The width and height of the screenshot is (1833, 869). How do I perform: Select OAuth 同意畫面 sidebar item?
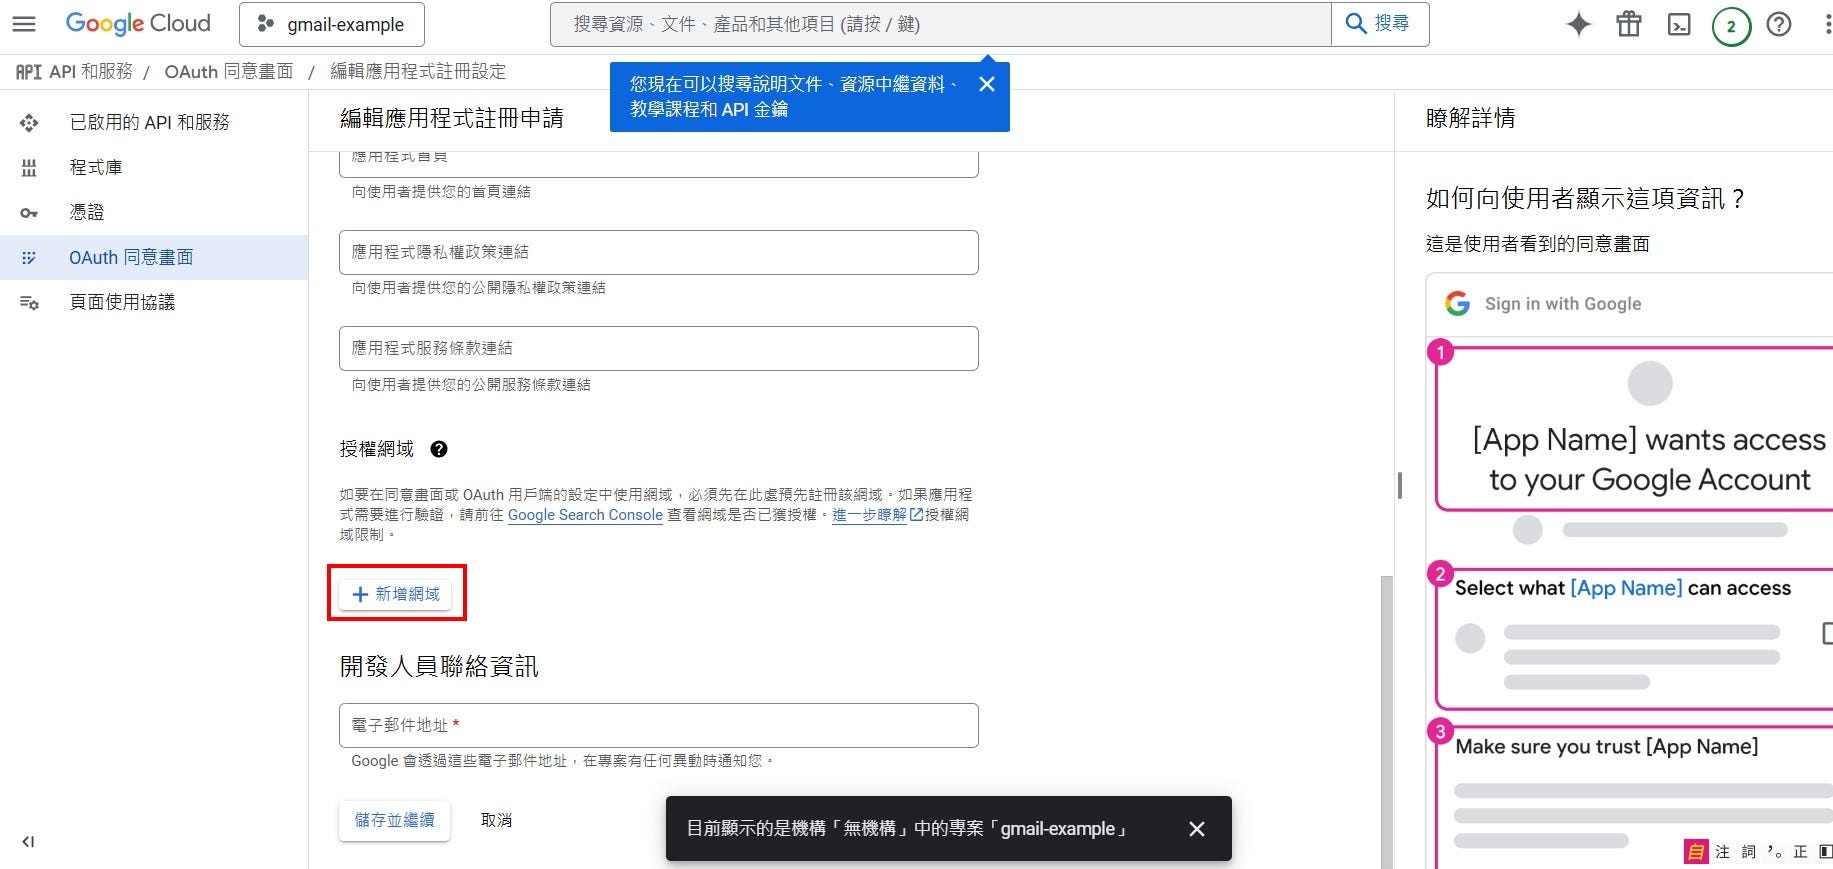click(x=154, y=257)
